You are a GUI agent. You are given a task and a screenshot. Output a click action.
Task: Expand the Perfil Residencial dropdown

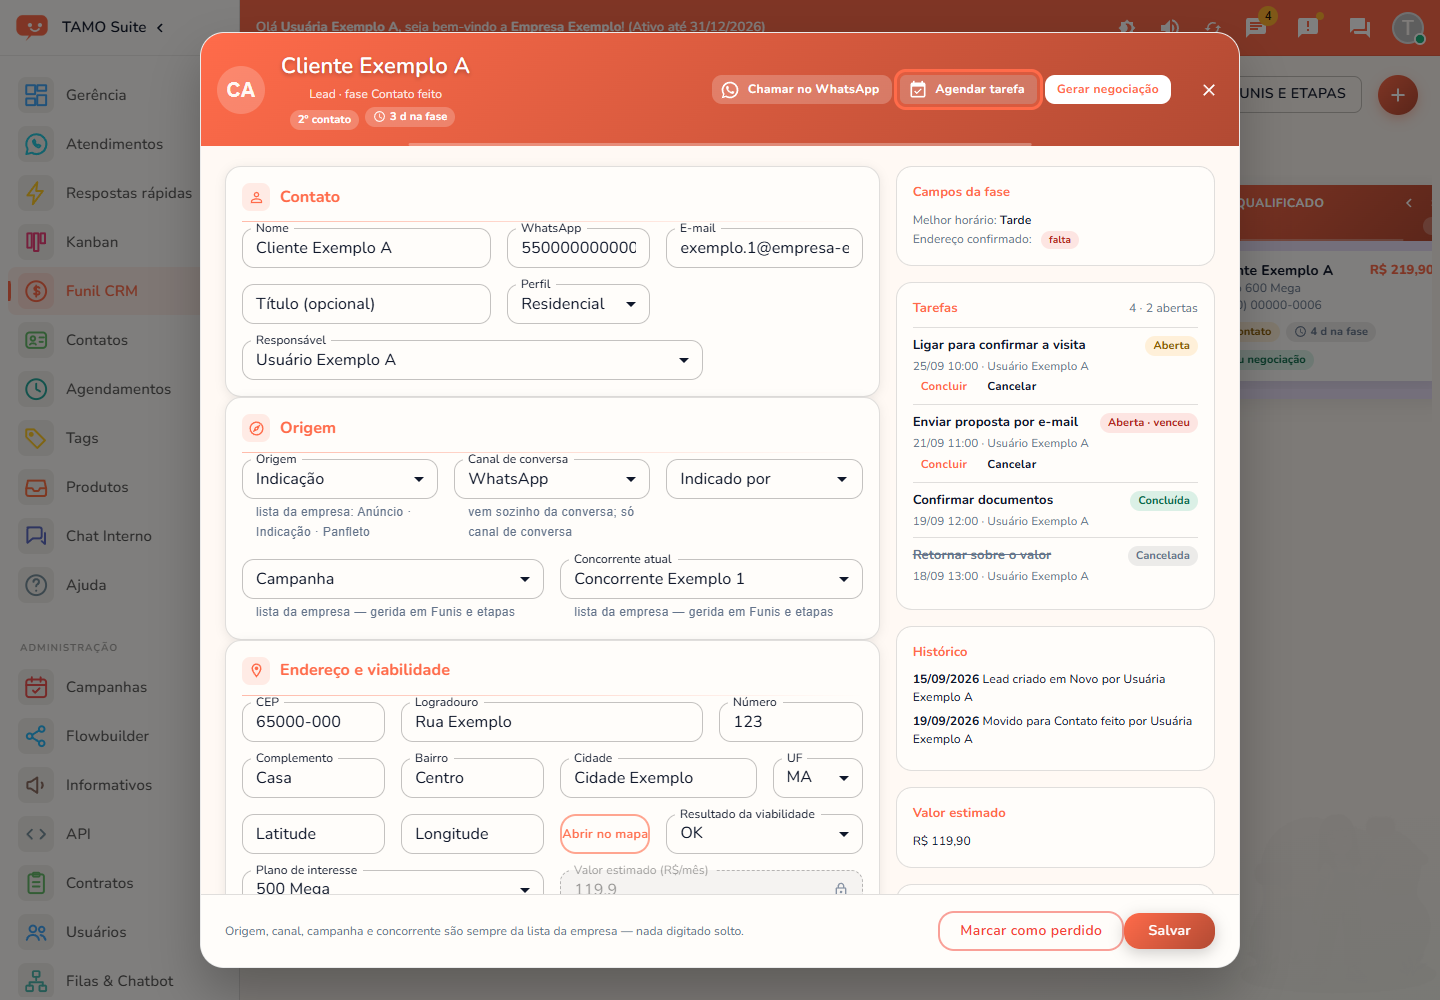click(x=578, y=304)
